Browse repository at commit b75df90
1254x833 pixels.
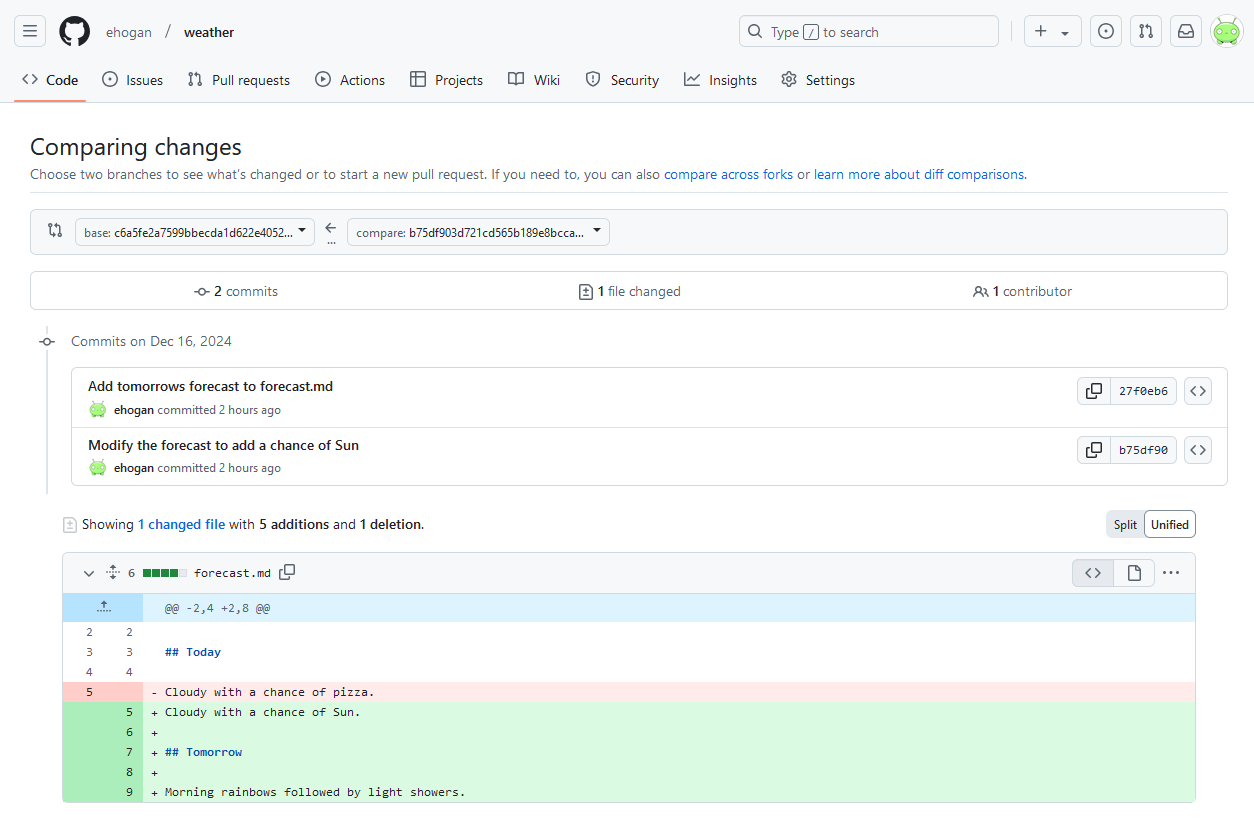click(1198, 450)
